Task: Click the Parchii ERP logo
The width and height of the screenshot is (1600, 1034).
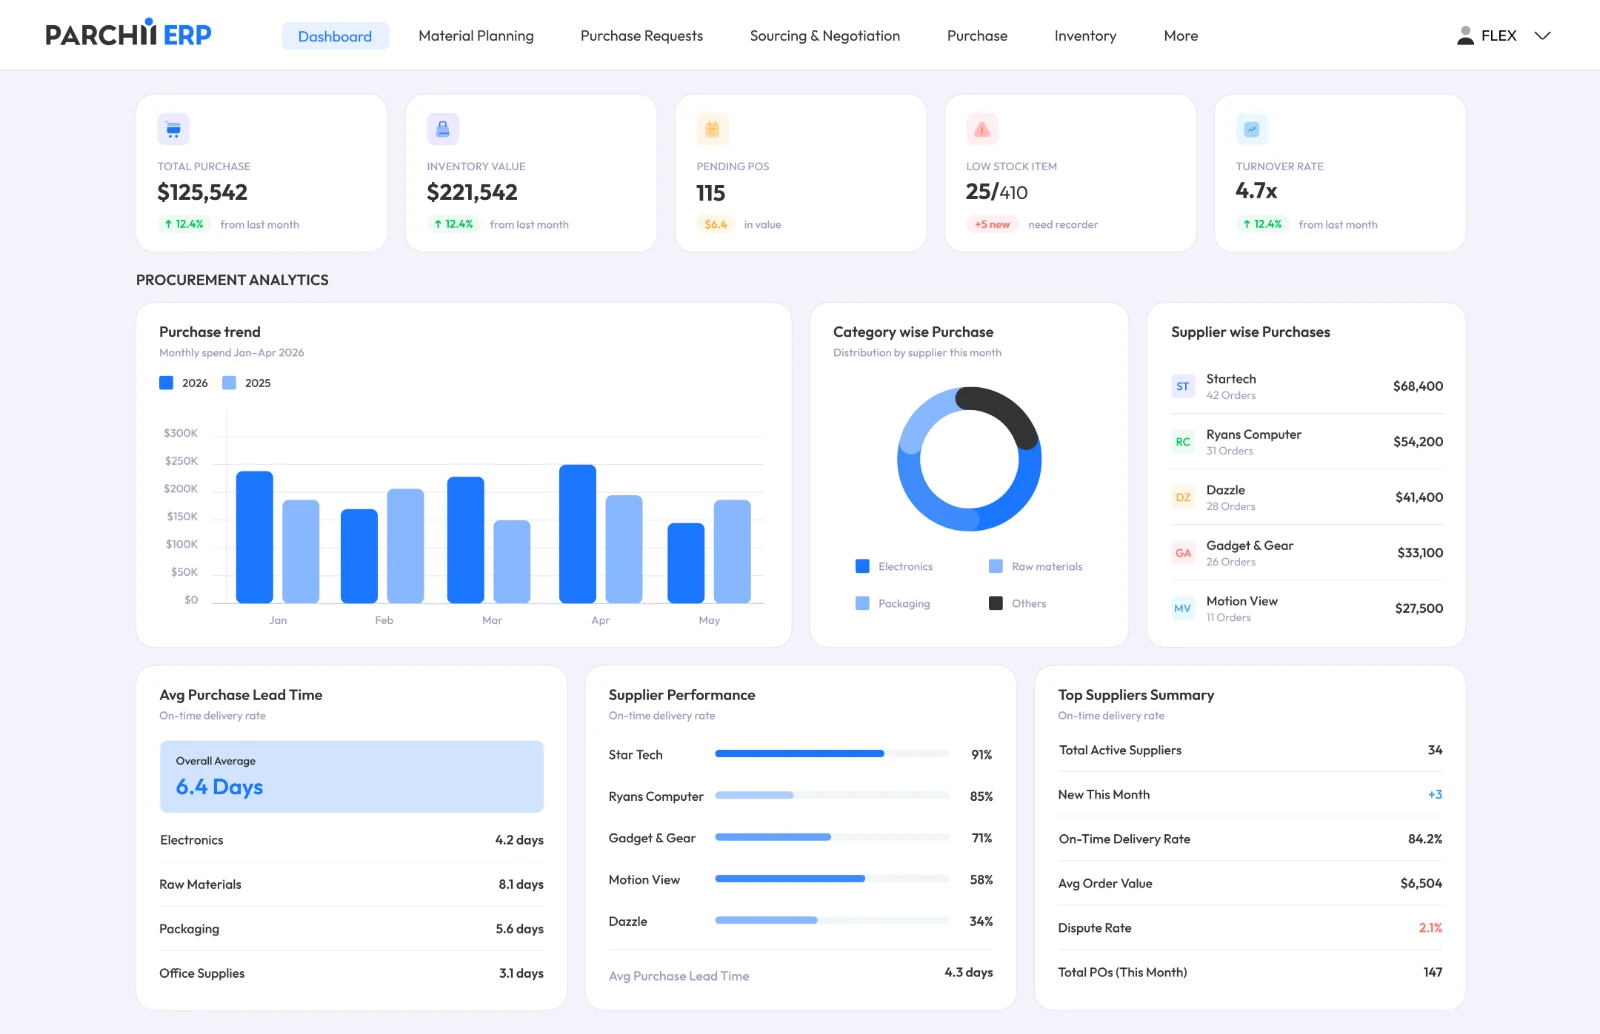Action: [128, 34]
